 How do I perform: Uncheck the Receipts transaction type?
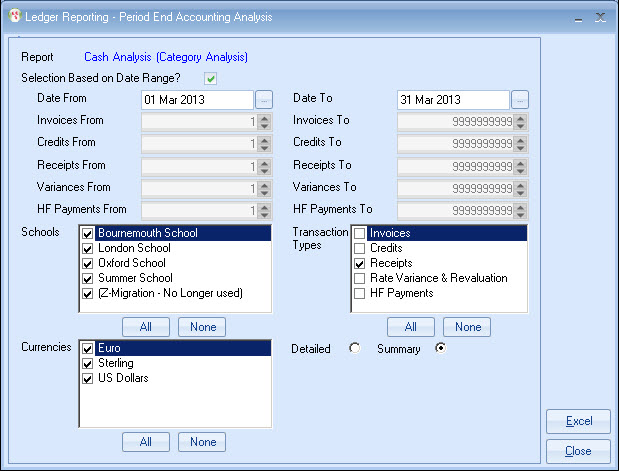coord(358,263)
